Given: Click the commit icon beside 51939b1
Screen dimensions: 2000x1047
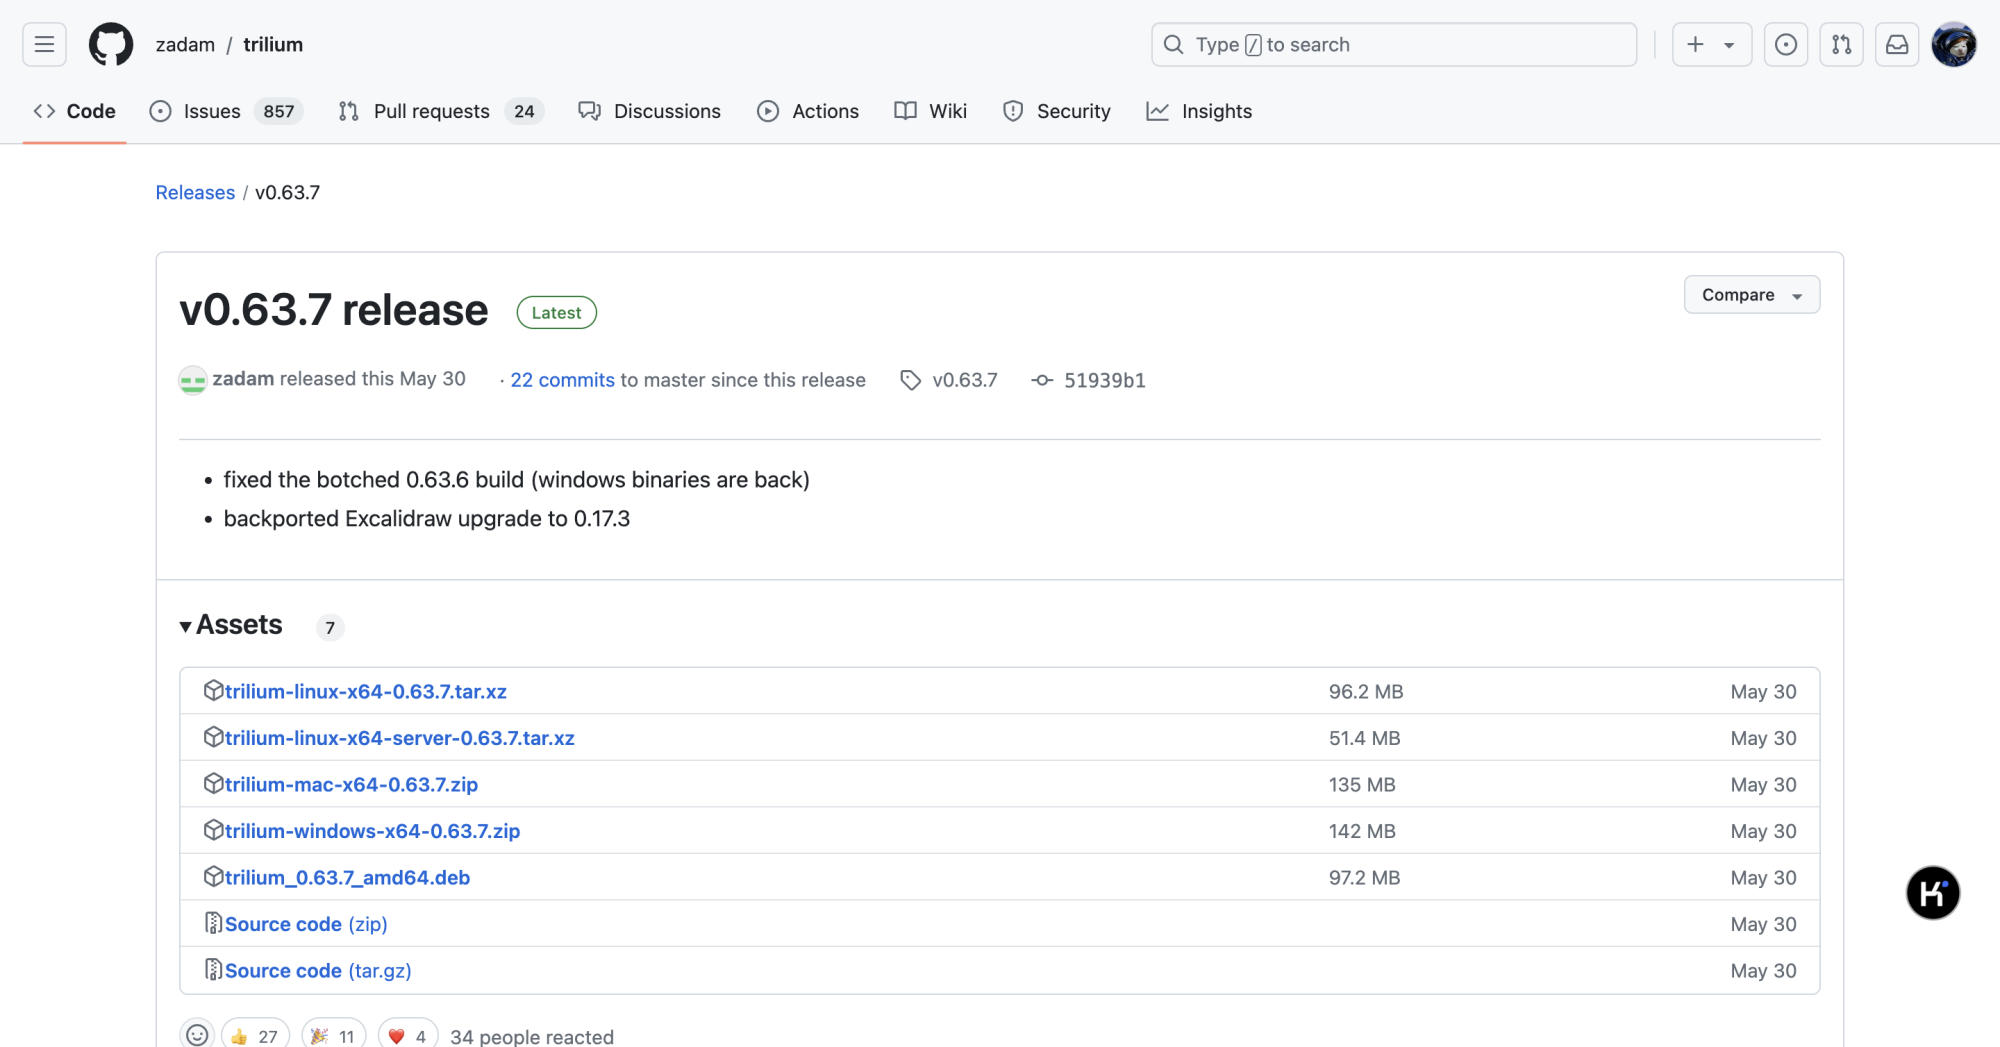Looking at the screenshot, I should pyautogui.click(x=1042, y=380).
